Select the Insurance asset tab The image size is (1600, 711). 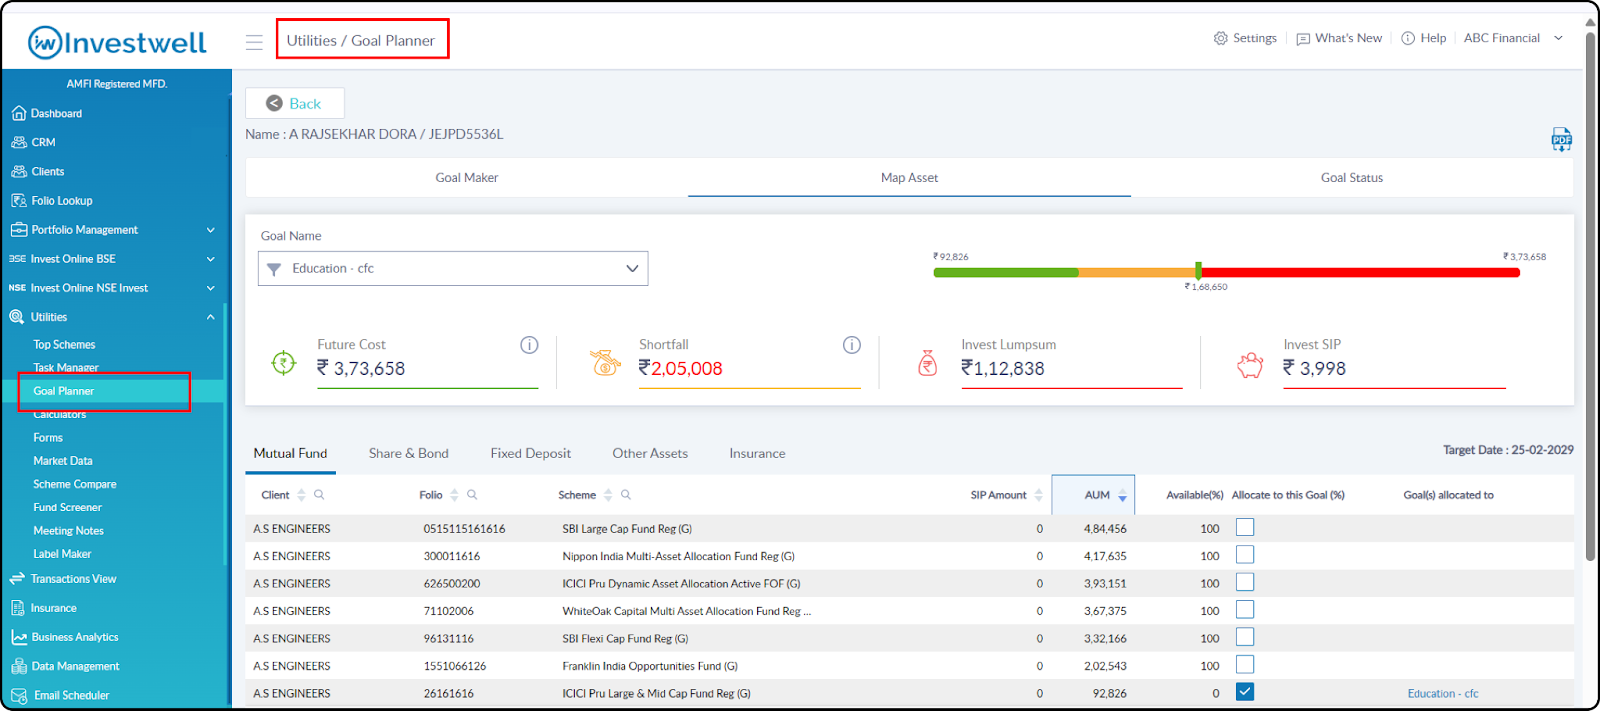click(x=757, y=454)
